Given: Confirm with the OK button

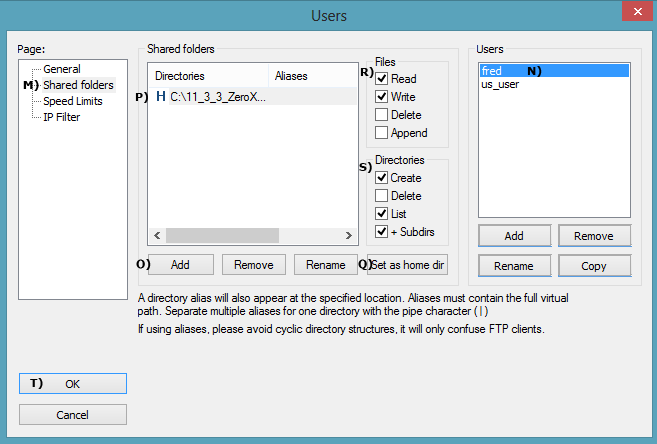Looking at the screenshot, I should tap(73, 384).
